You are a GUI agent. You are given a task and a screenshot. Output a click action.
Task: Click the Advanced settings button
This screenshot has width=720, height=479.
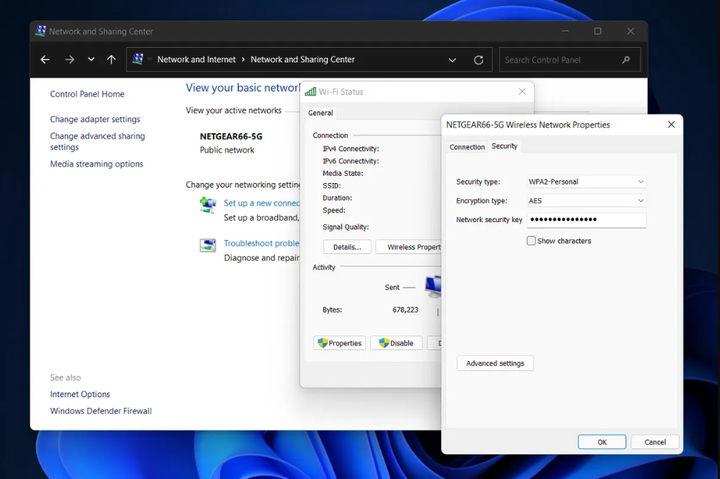pos(495,363)
